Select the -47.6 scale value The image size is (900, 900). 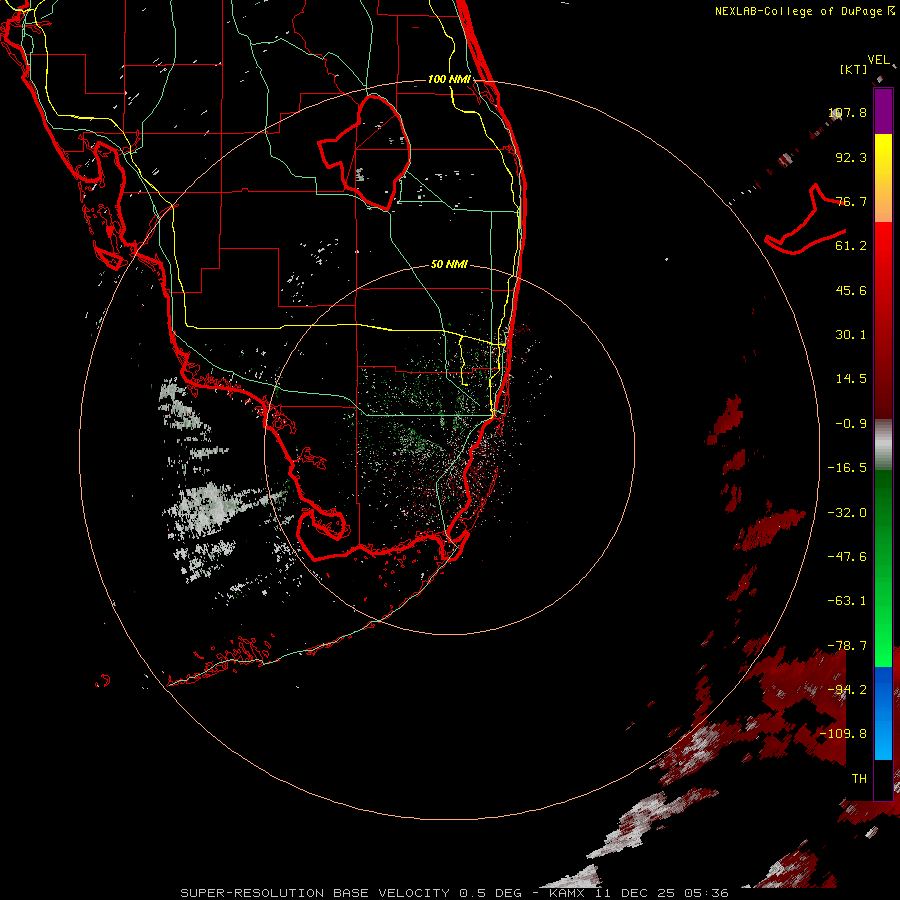(847, 557)
